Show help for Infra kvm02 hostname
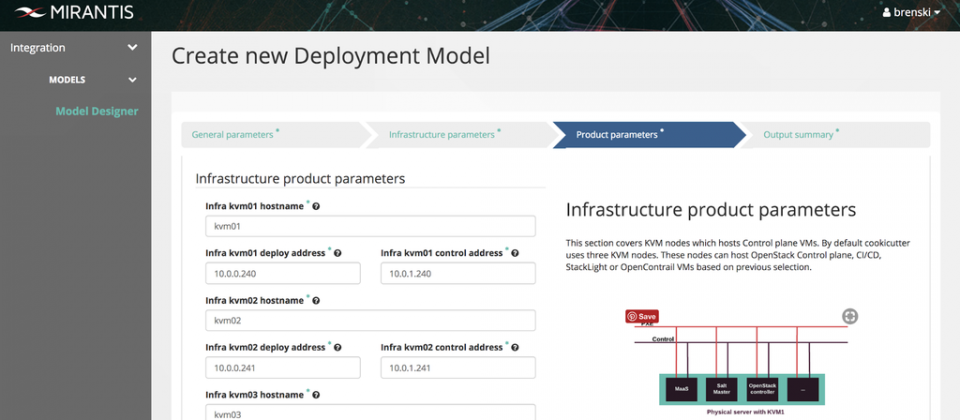This screenshot has height=420, width=960. click(x=316, y=301)
